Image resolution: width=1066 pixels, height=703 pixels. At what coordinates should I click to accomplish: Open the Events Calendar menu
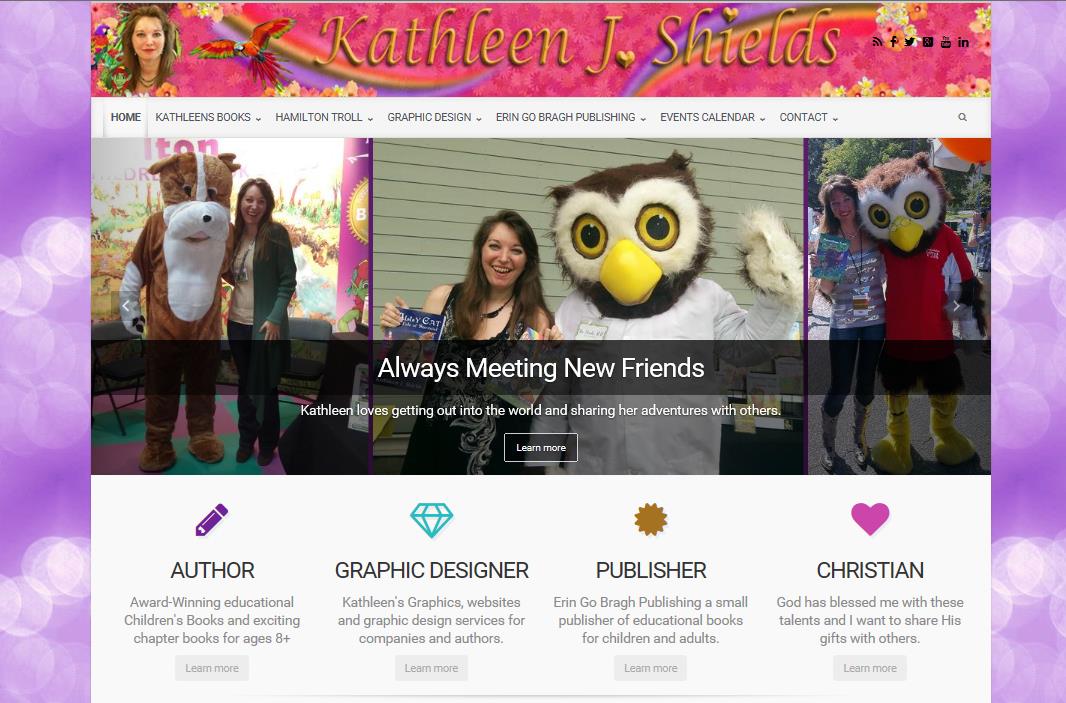712,117
